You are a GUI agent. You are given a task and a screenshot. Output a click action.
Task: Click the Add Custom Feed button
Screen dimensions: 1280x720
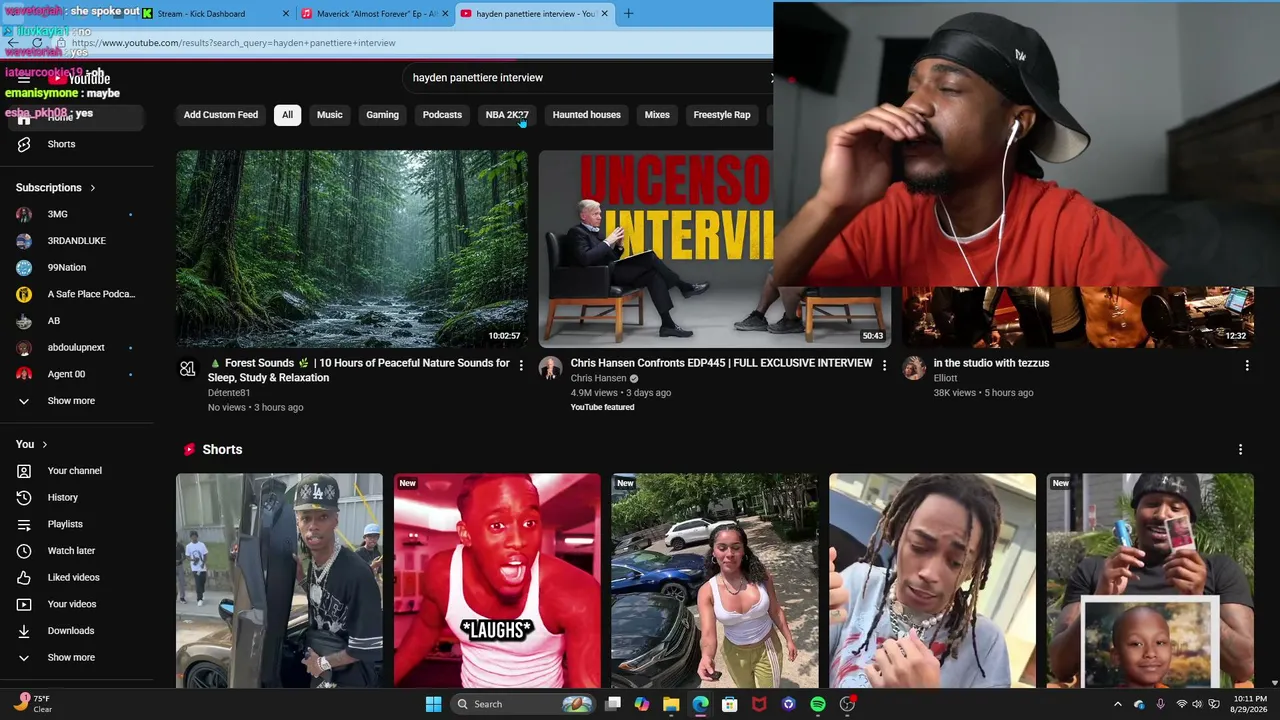pyautogui.click(x=221, y=115)
